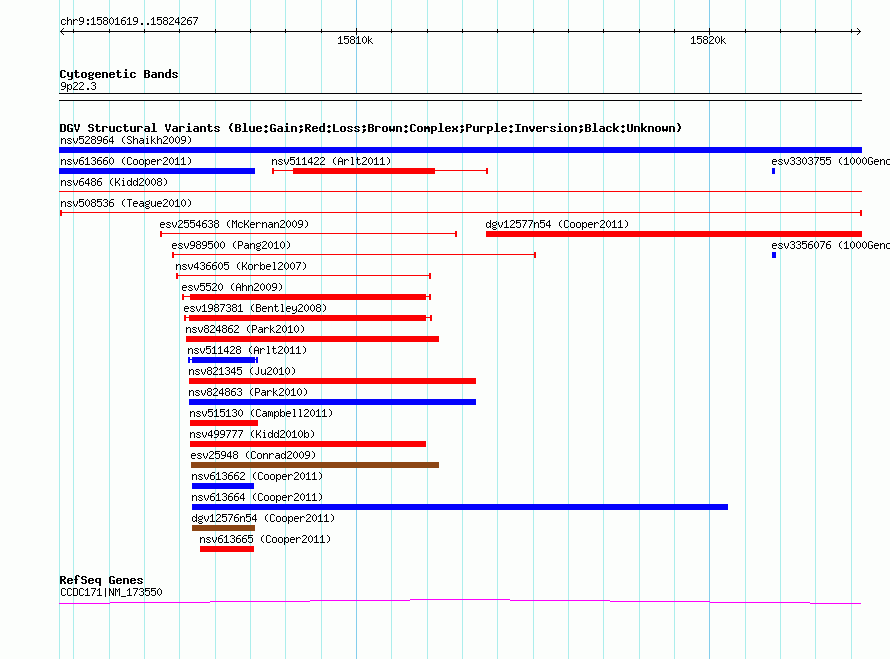Select nsv613664 (Cooper2011) label

[x=257, y=497]
